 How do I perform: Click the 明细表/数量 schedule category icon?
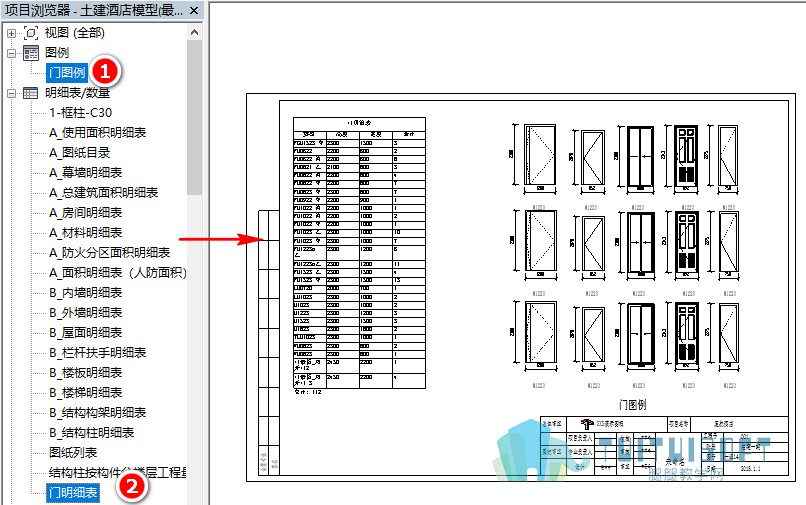click(31, 93)
